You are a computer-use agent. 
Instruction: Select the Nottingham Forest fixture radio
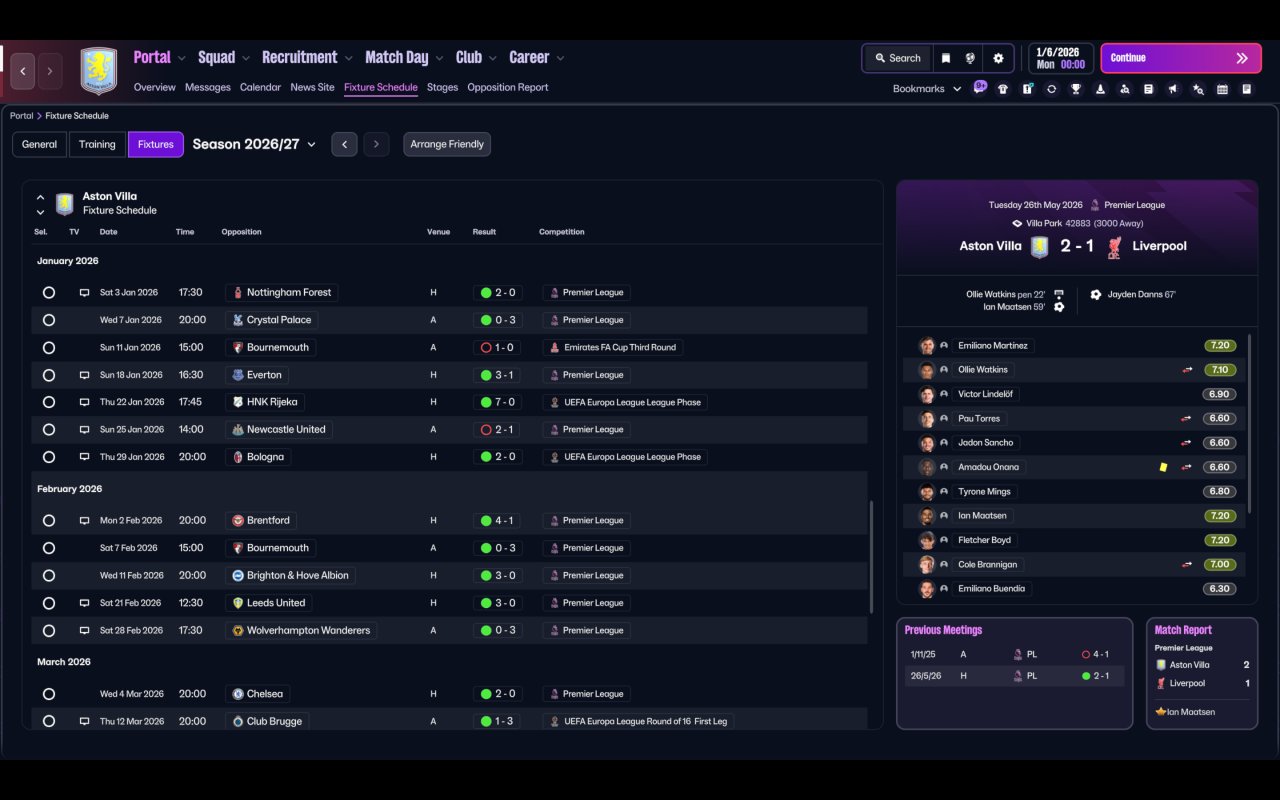click(x=48, y=293)
